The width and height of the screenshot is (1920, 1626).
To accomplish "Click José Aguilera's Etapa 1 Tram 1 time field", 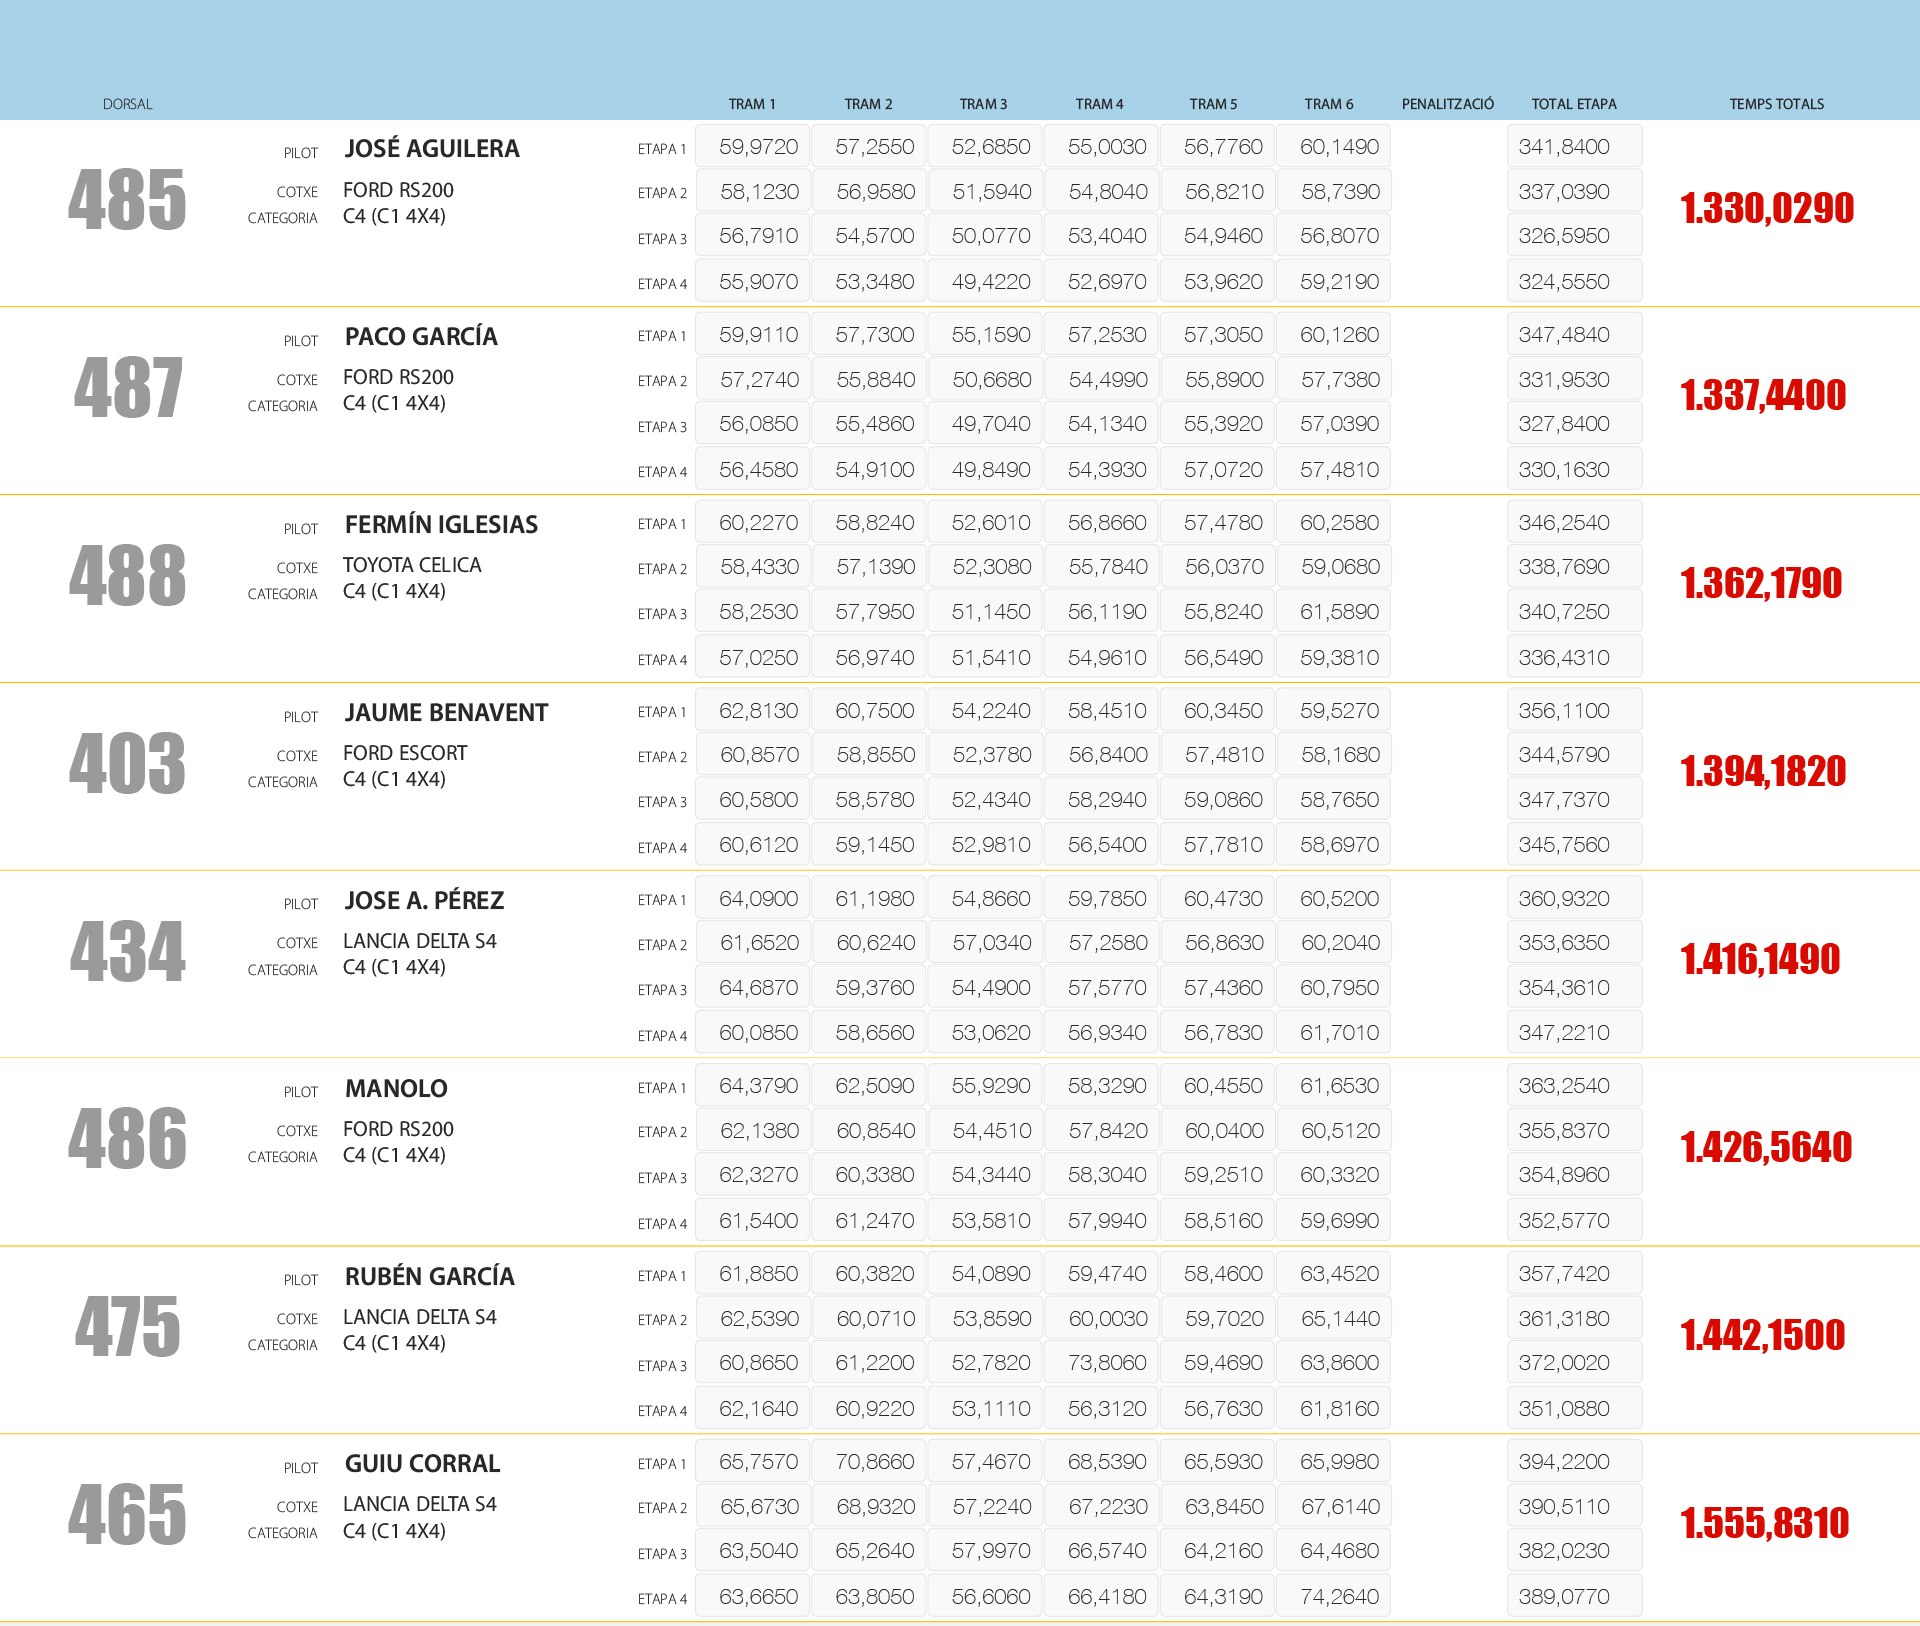I will tap(752, 147).
